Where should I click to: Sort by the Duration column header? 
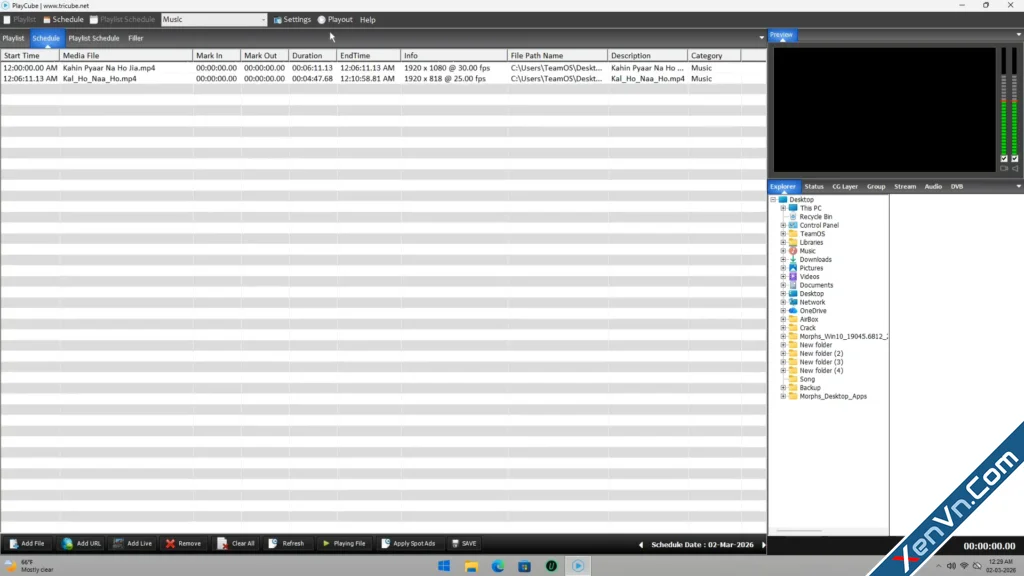pyautogui.click(x=312, y=56)
